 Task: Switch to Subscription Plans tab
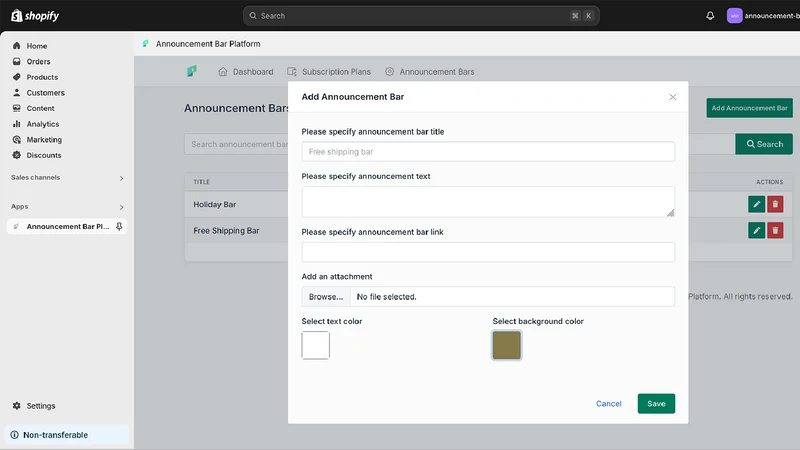tap(329, 72)
